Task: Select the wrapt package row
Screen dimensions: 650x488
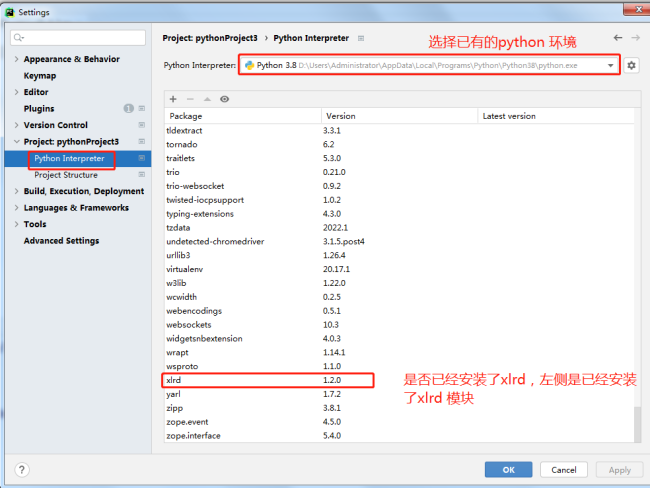Action: coord(399,352)
